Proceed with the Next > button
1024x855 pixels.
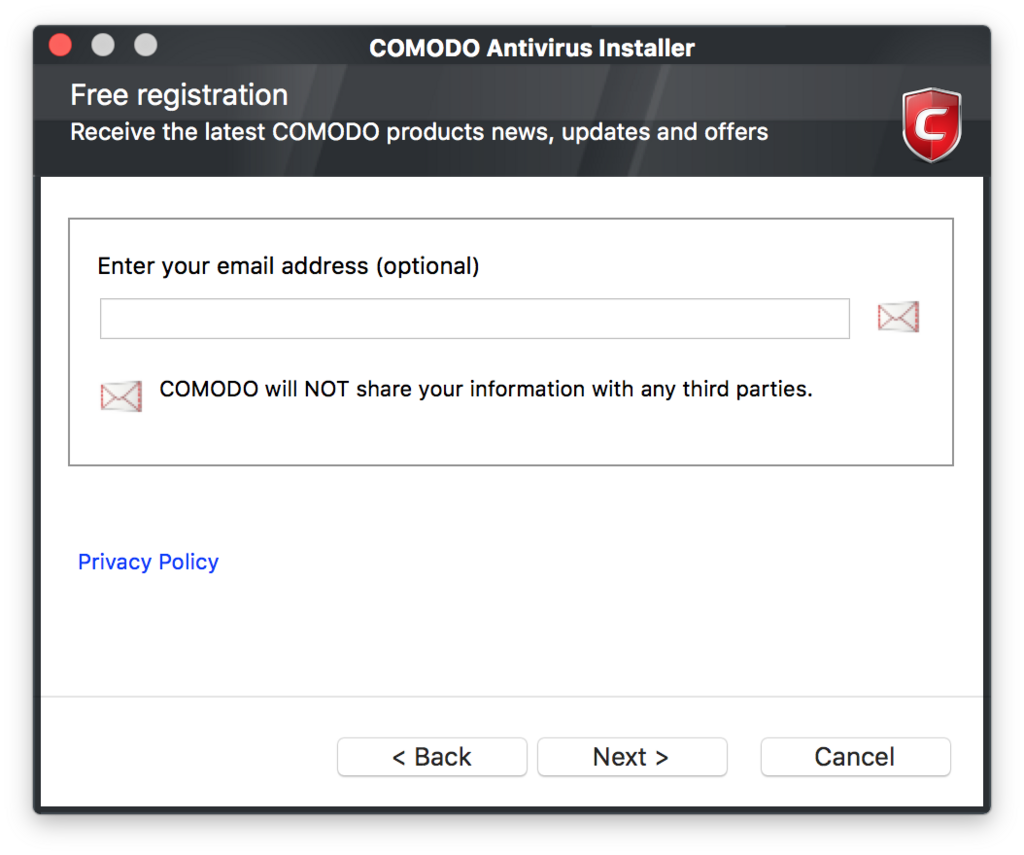click(632, 757)
